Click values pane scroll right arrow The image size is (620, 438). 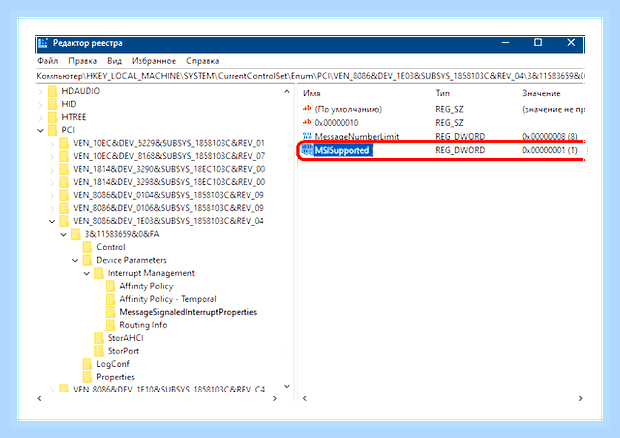click(x=580, y=398)
